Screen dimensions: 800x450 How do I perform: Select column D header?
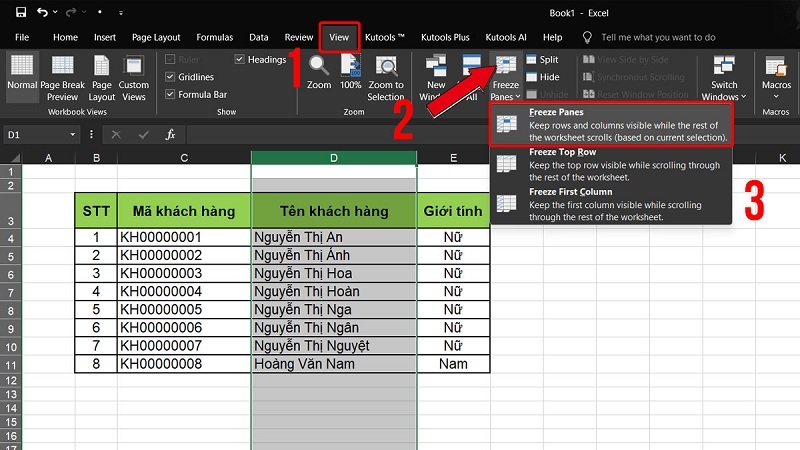pos(334,158)
